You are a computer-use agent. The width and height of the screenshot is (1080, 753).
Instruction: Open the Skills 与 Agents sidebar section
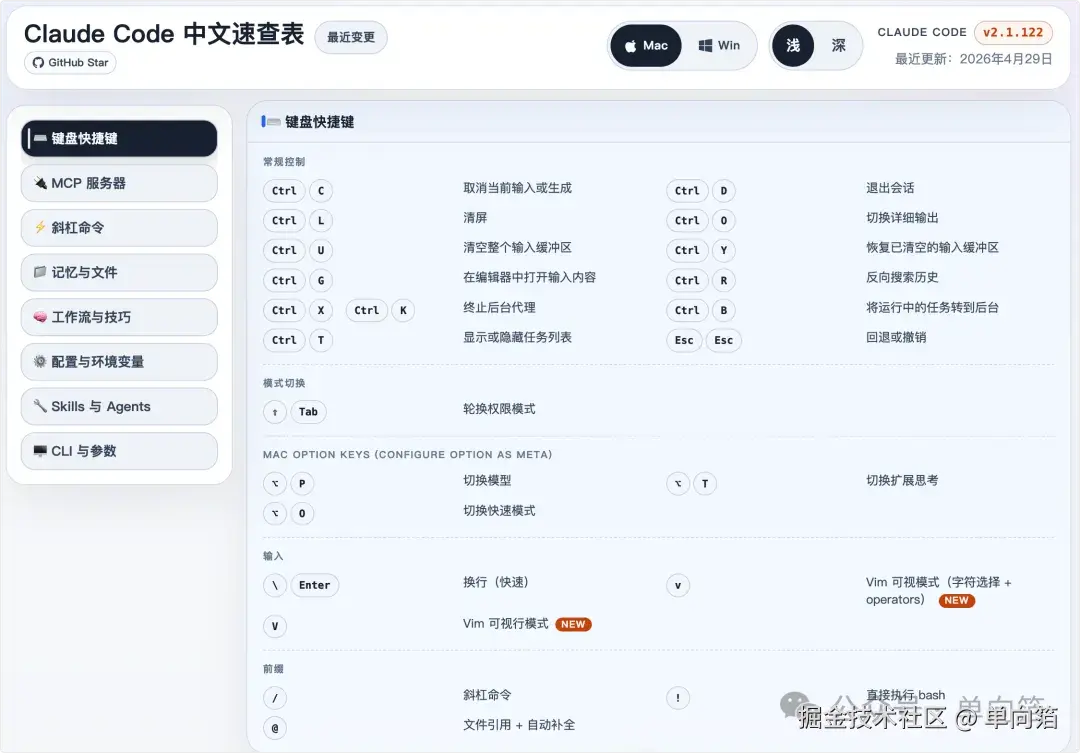pyautogui.click(x=119, y=406)
